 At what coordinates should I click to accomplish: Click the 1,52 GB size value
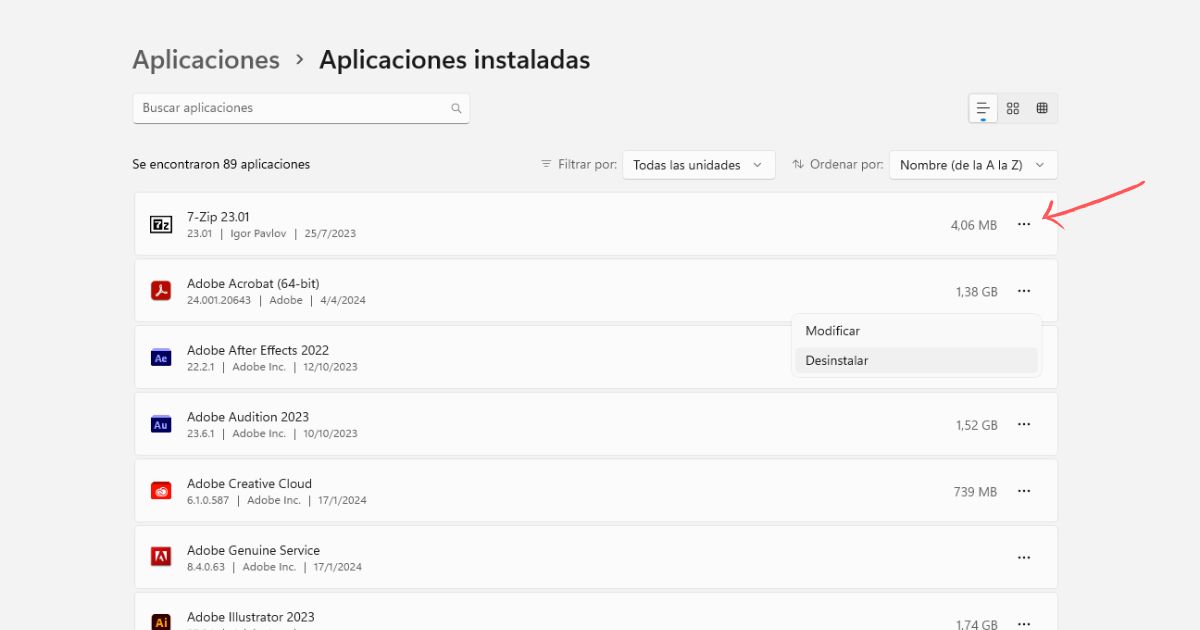(977, 425)
